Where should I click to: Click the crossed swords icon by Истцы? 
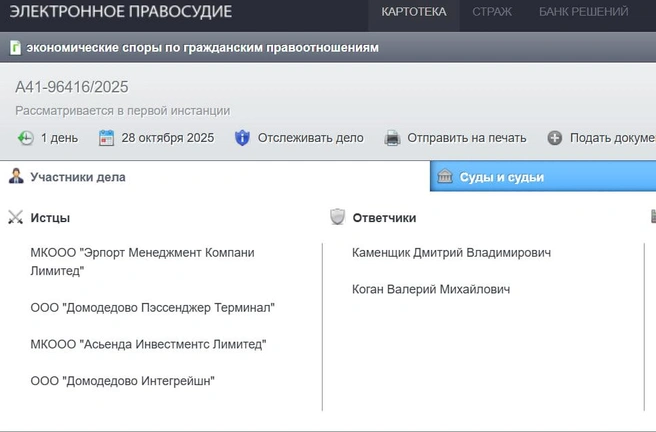(x=15, y=217)
